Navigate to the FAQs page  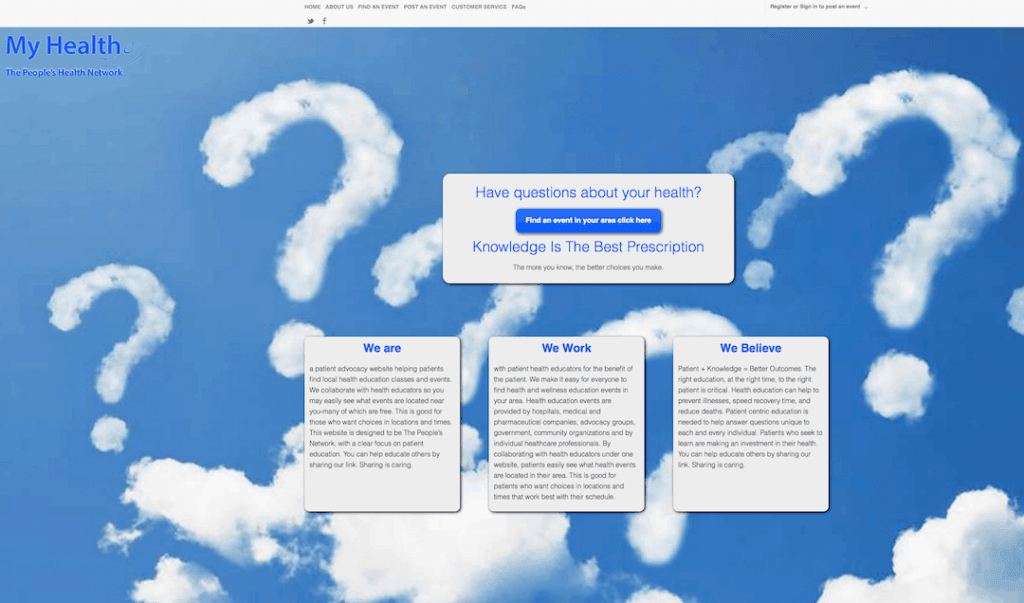tap(518, 7)
